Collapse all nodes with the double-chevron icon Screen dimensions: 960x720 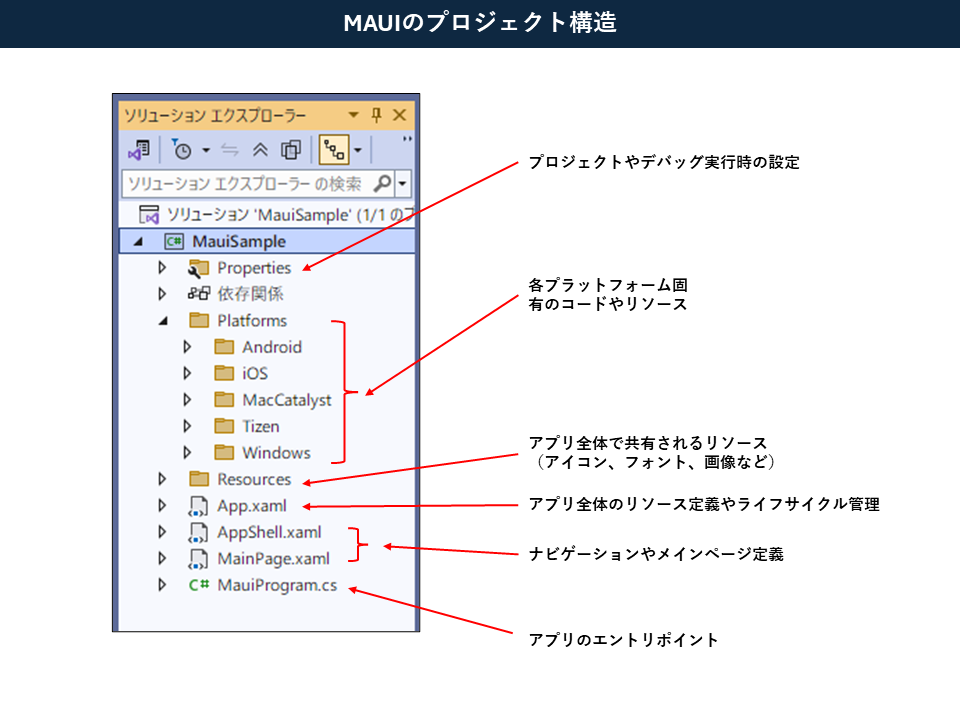coord(260,150)
